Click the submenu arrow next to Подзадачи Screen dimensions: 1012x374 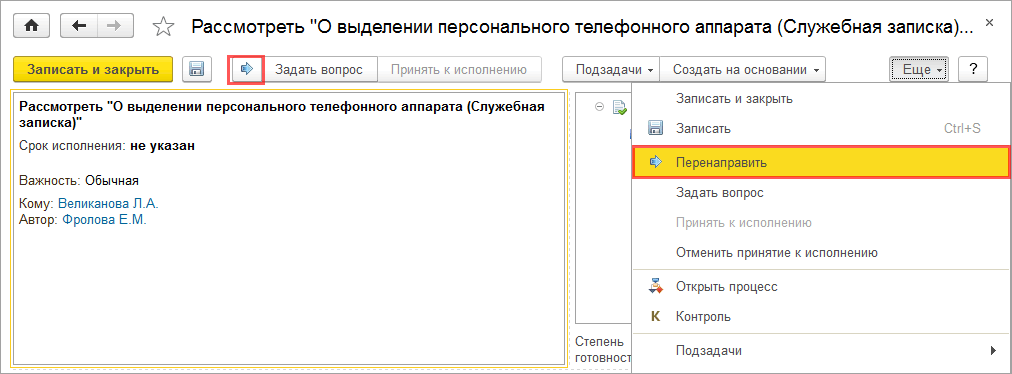coord(993,351)
